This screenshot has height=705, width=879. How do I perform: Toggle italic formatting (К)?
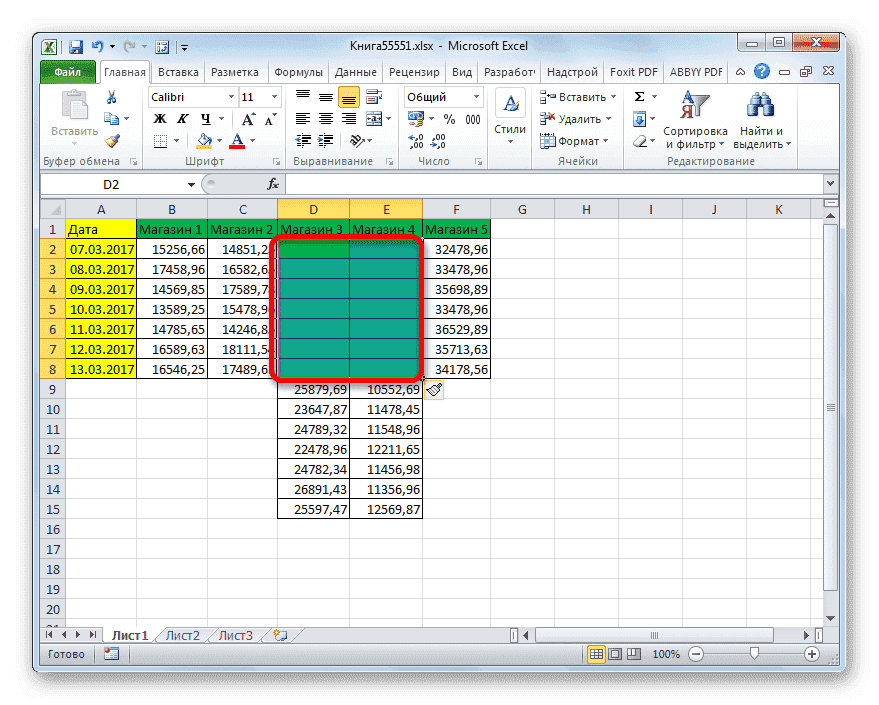click(183, 118)
